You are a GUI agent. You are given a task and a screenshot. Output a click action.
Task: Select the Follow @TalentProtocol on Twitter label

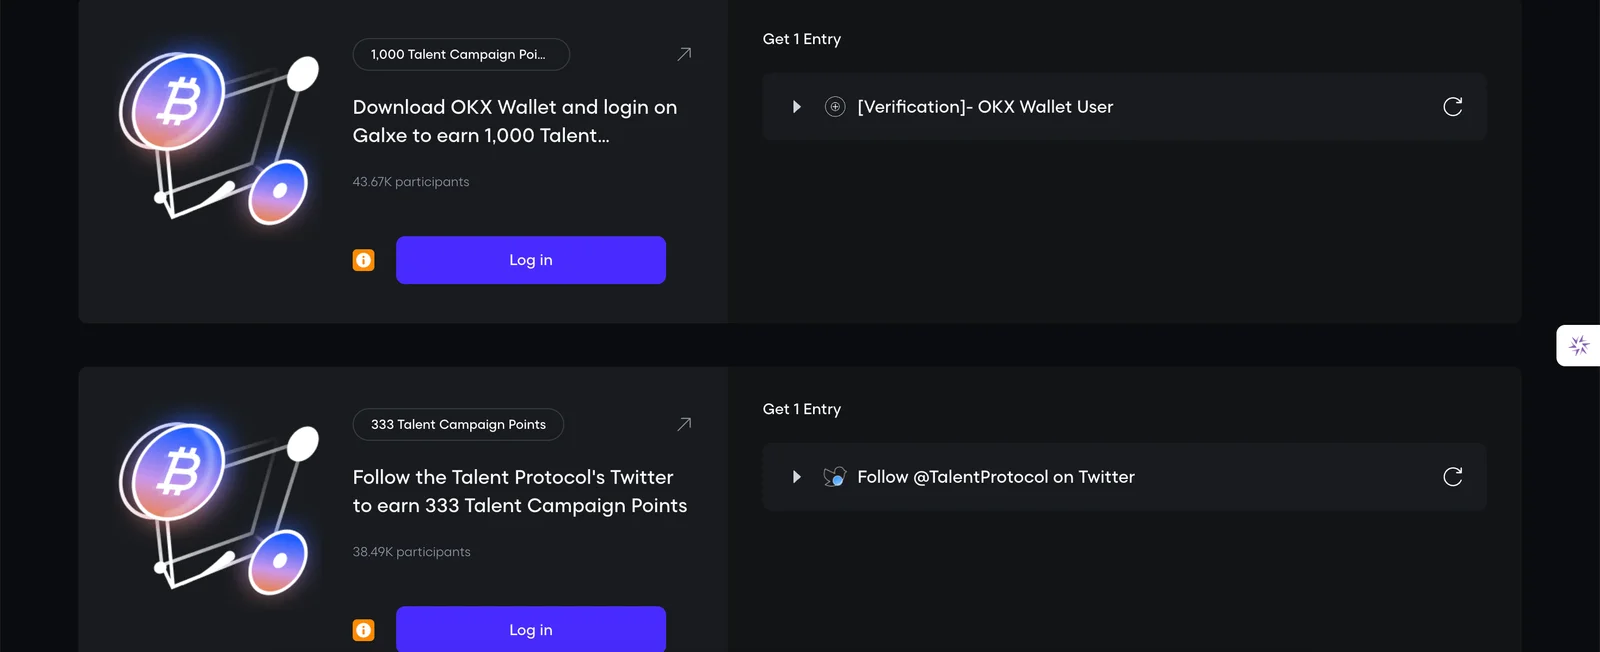coord(996,477)
